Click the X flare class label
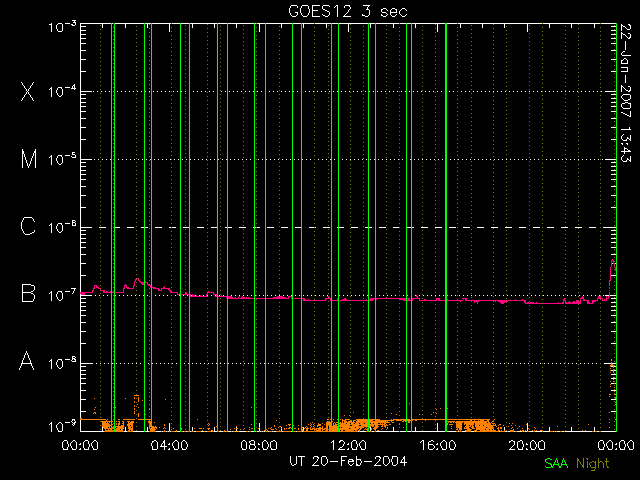 [28, 91]
